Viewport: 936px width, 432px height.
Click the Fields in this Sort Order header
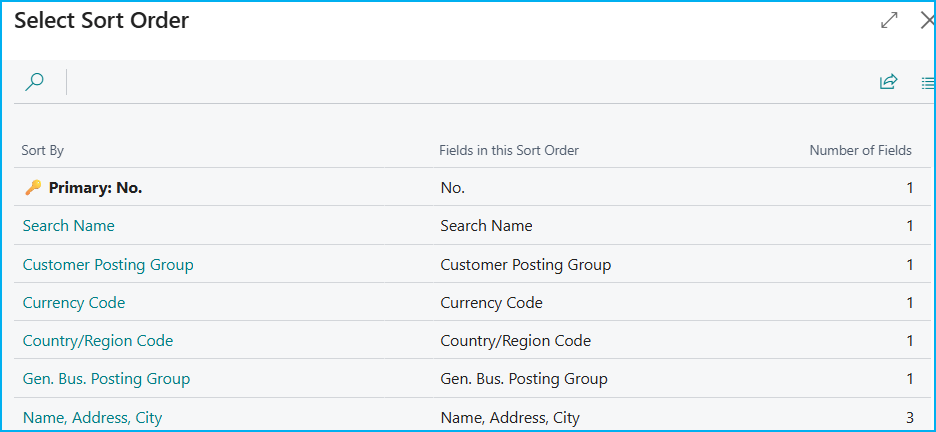pyautogui.click(x=509, y=151)
